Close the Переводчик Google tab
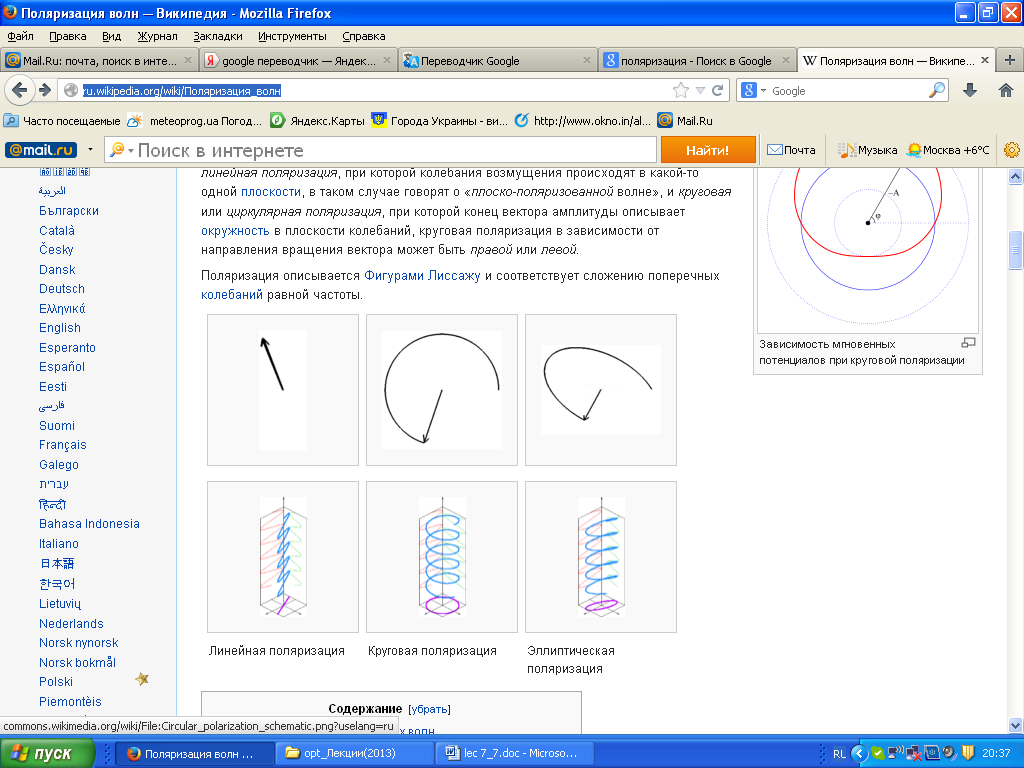Viewport: 1024px width, 768px height. [x=586, y=60]
